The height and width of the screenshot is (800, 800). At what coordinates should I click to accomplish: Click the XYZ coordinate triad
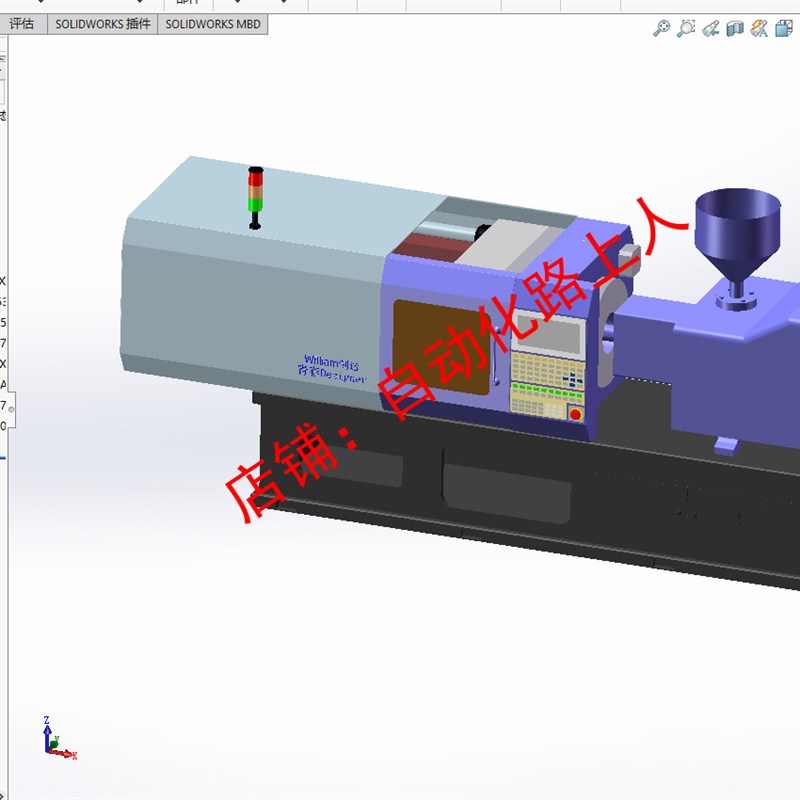click(59, 738)
